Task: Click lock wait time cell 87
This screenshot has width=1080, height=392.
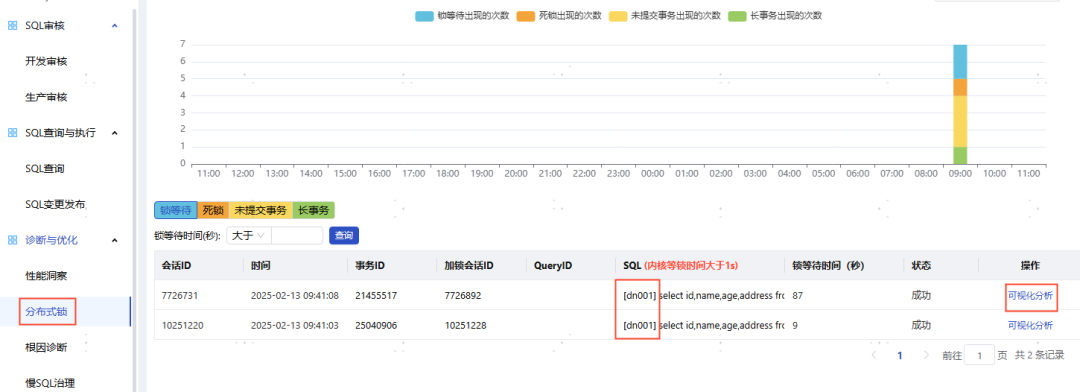Action: tap(798, 295)
